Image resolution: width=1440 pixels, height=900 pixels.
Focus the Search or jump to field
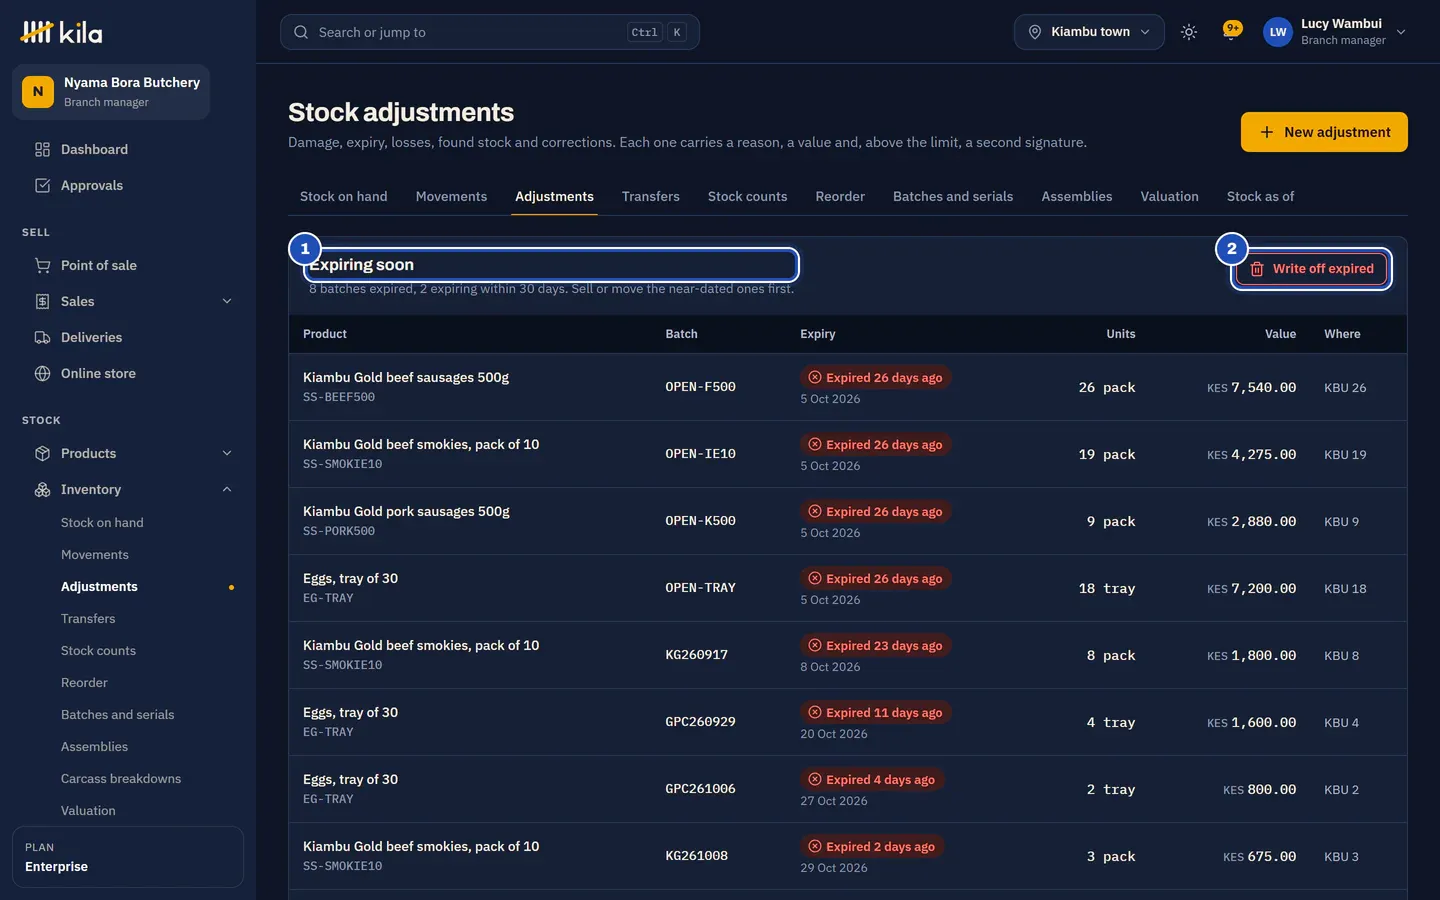490,32
